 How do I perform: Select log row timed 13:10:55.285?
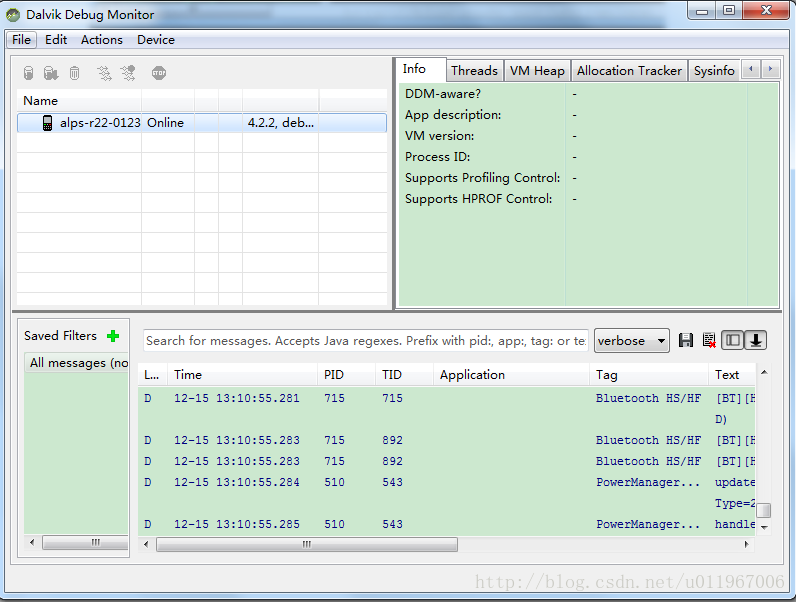(447, 524)
